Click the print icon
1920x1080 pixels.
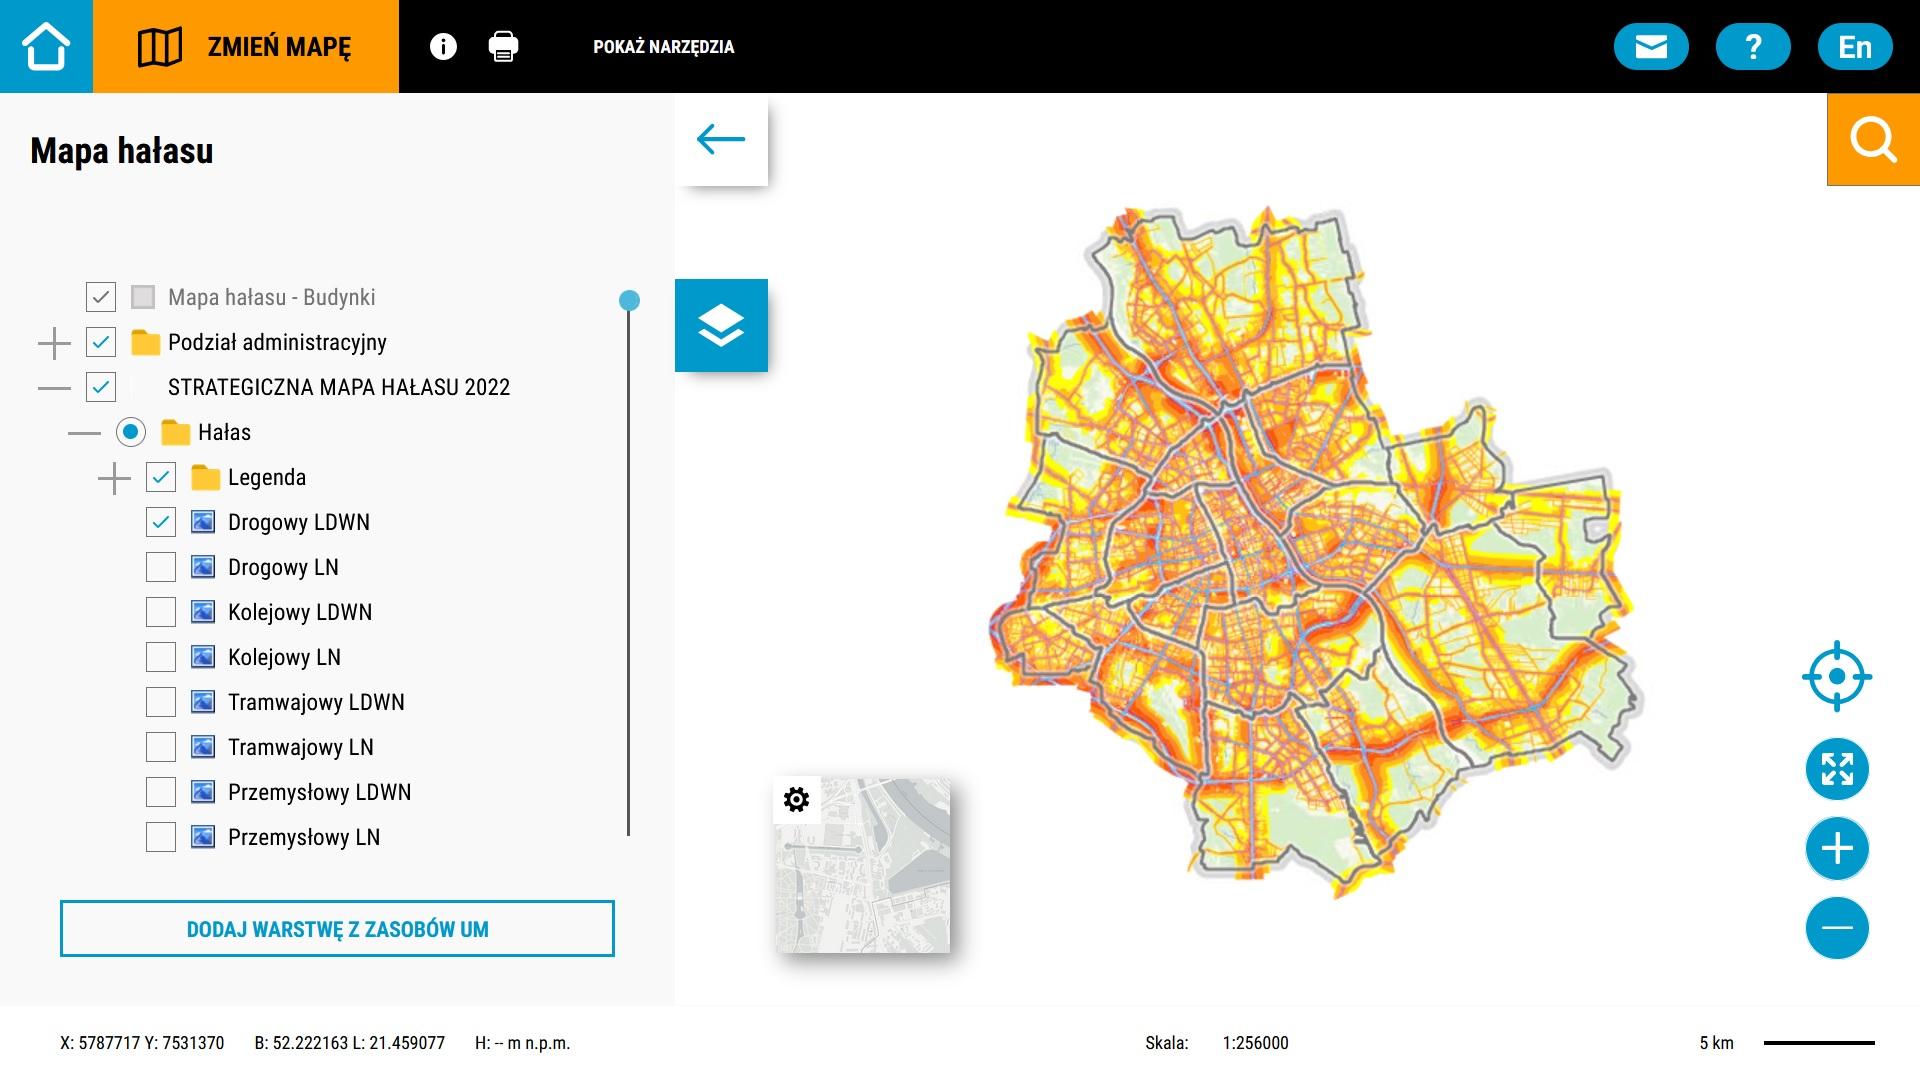(x=503, y=46)
